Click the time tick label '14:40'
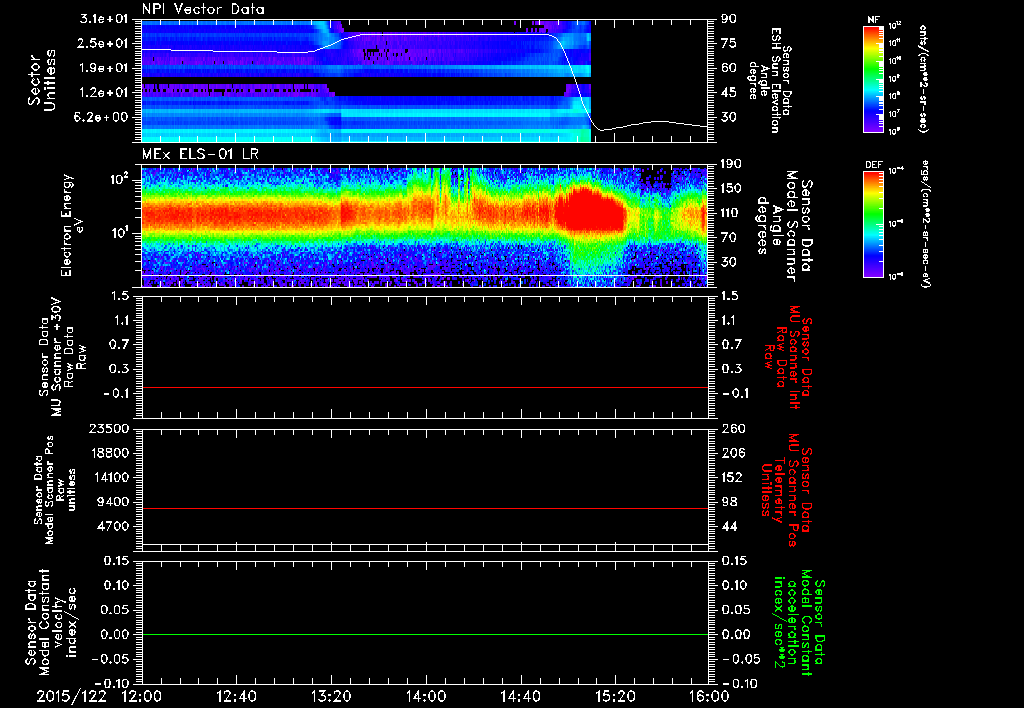 (x=520, y=696)
